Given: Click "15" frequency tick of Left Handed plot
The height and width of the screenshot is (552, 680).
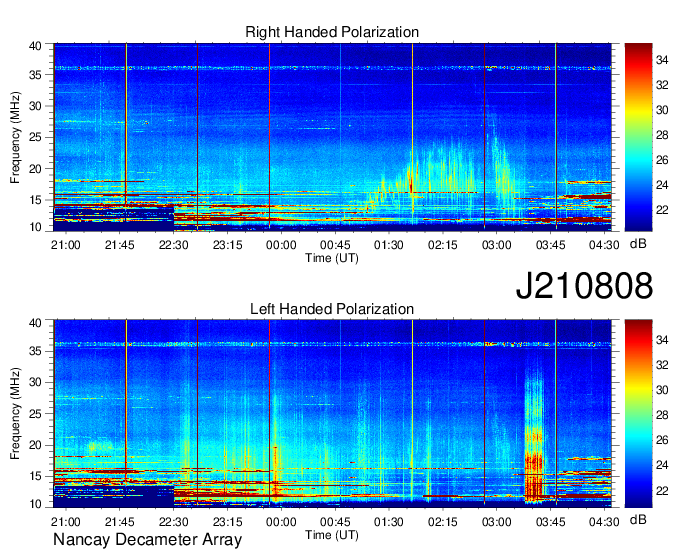Looking at the screenshot, I should pos(35,476).
